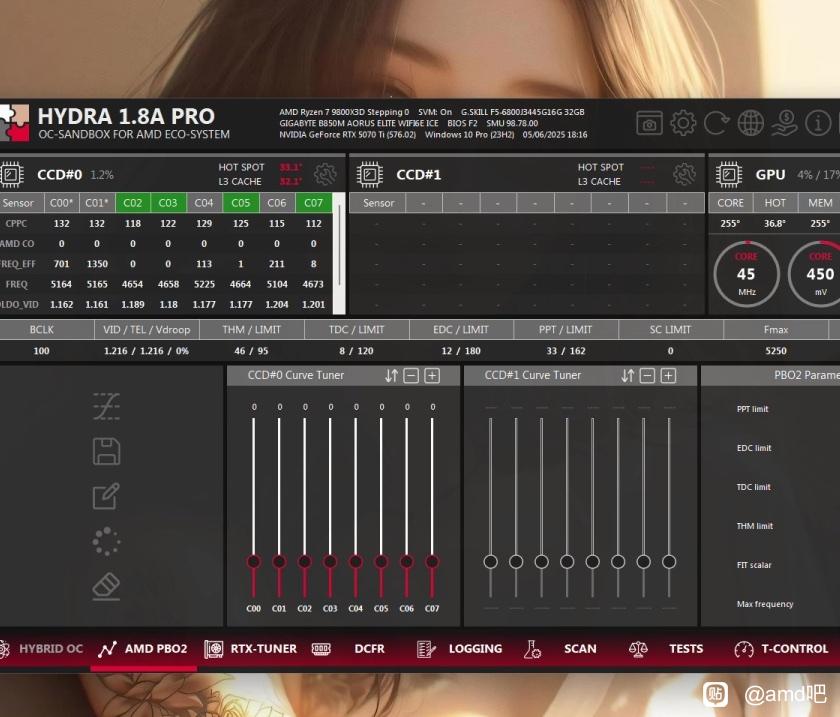Click the HYDRA puzzle logo
This screenshot has height=717, width=840.
(14, 123)
